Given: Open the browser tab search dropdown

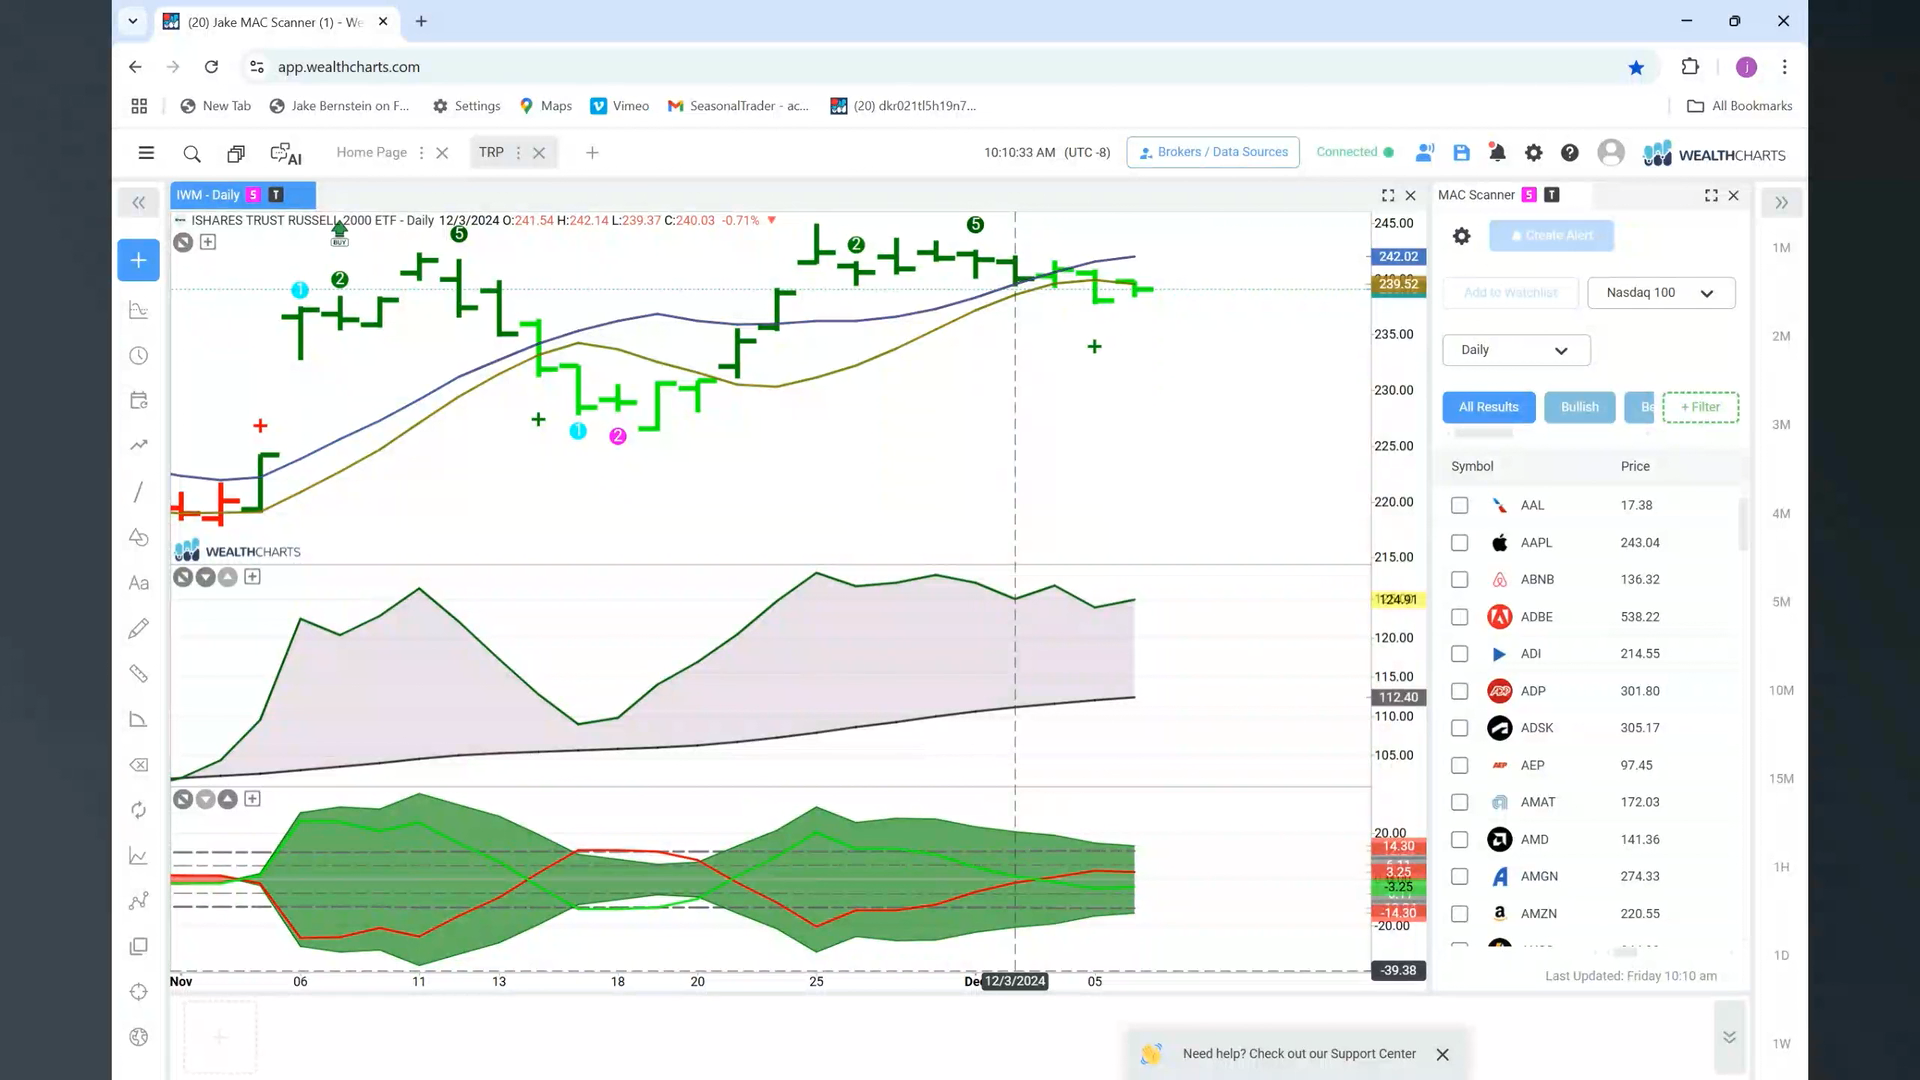Looking at the screenshot, I should click(132, 21).
